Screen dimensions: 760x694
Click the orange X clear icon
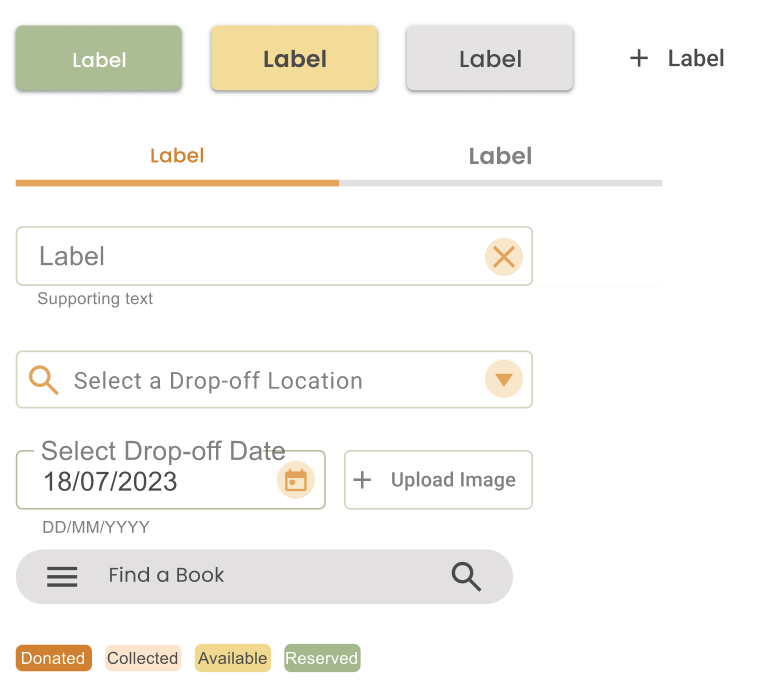pos(504,257)
